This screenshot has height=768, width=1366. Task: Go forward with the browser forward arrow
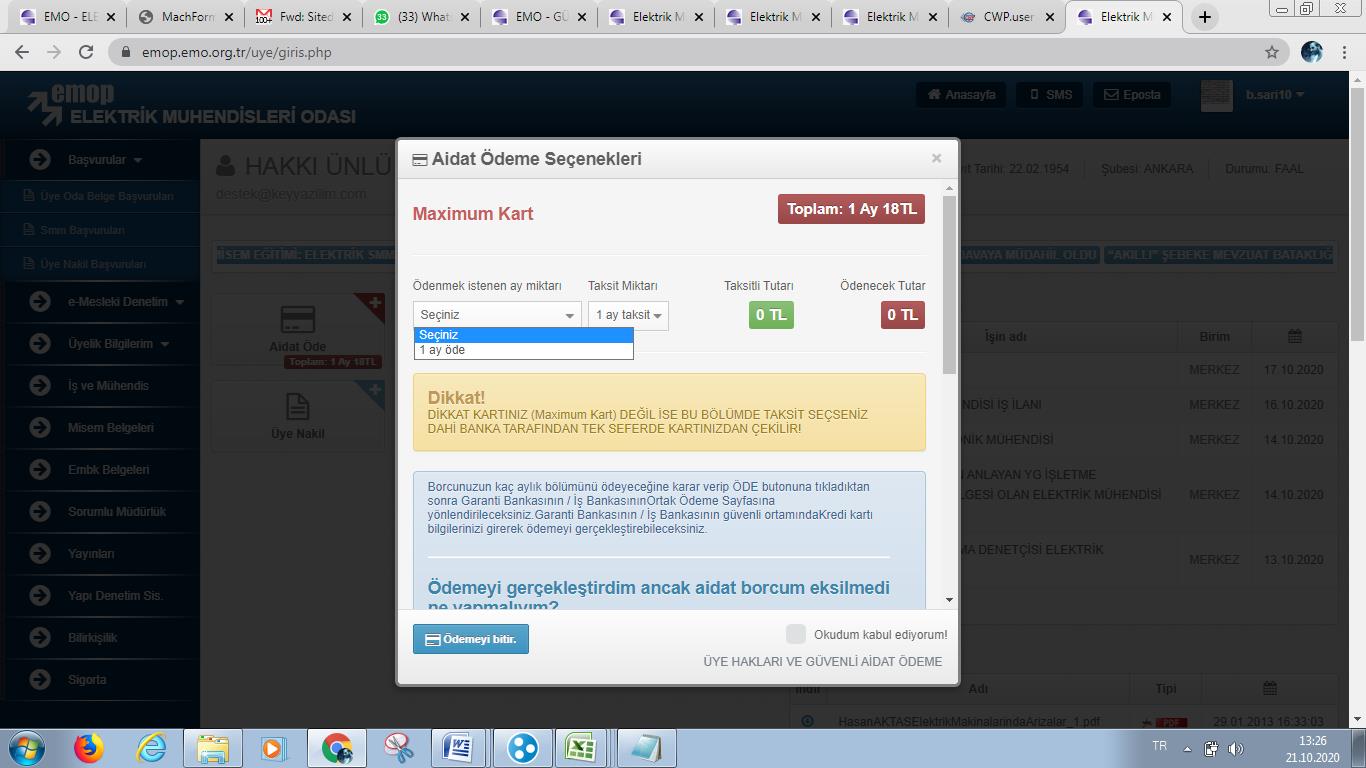pyautogui.click(x=54, y=52)
